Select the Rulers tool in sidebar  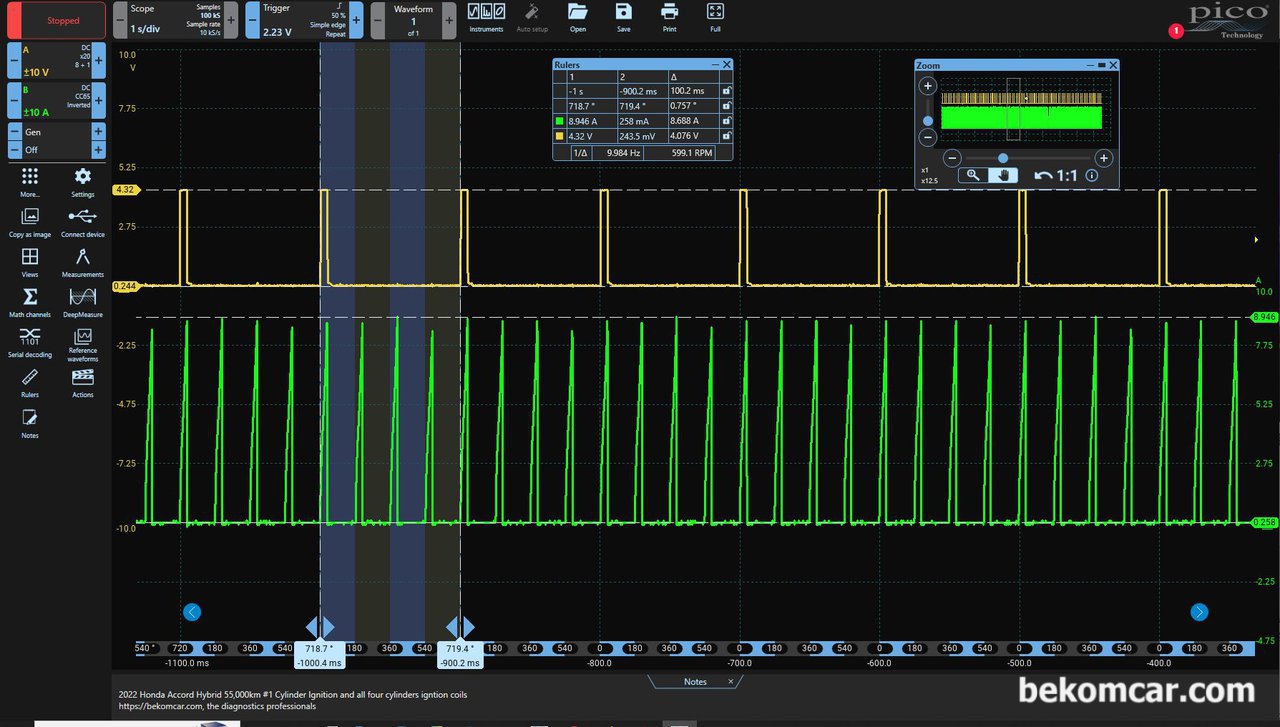click(30, 382)
